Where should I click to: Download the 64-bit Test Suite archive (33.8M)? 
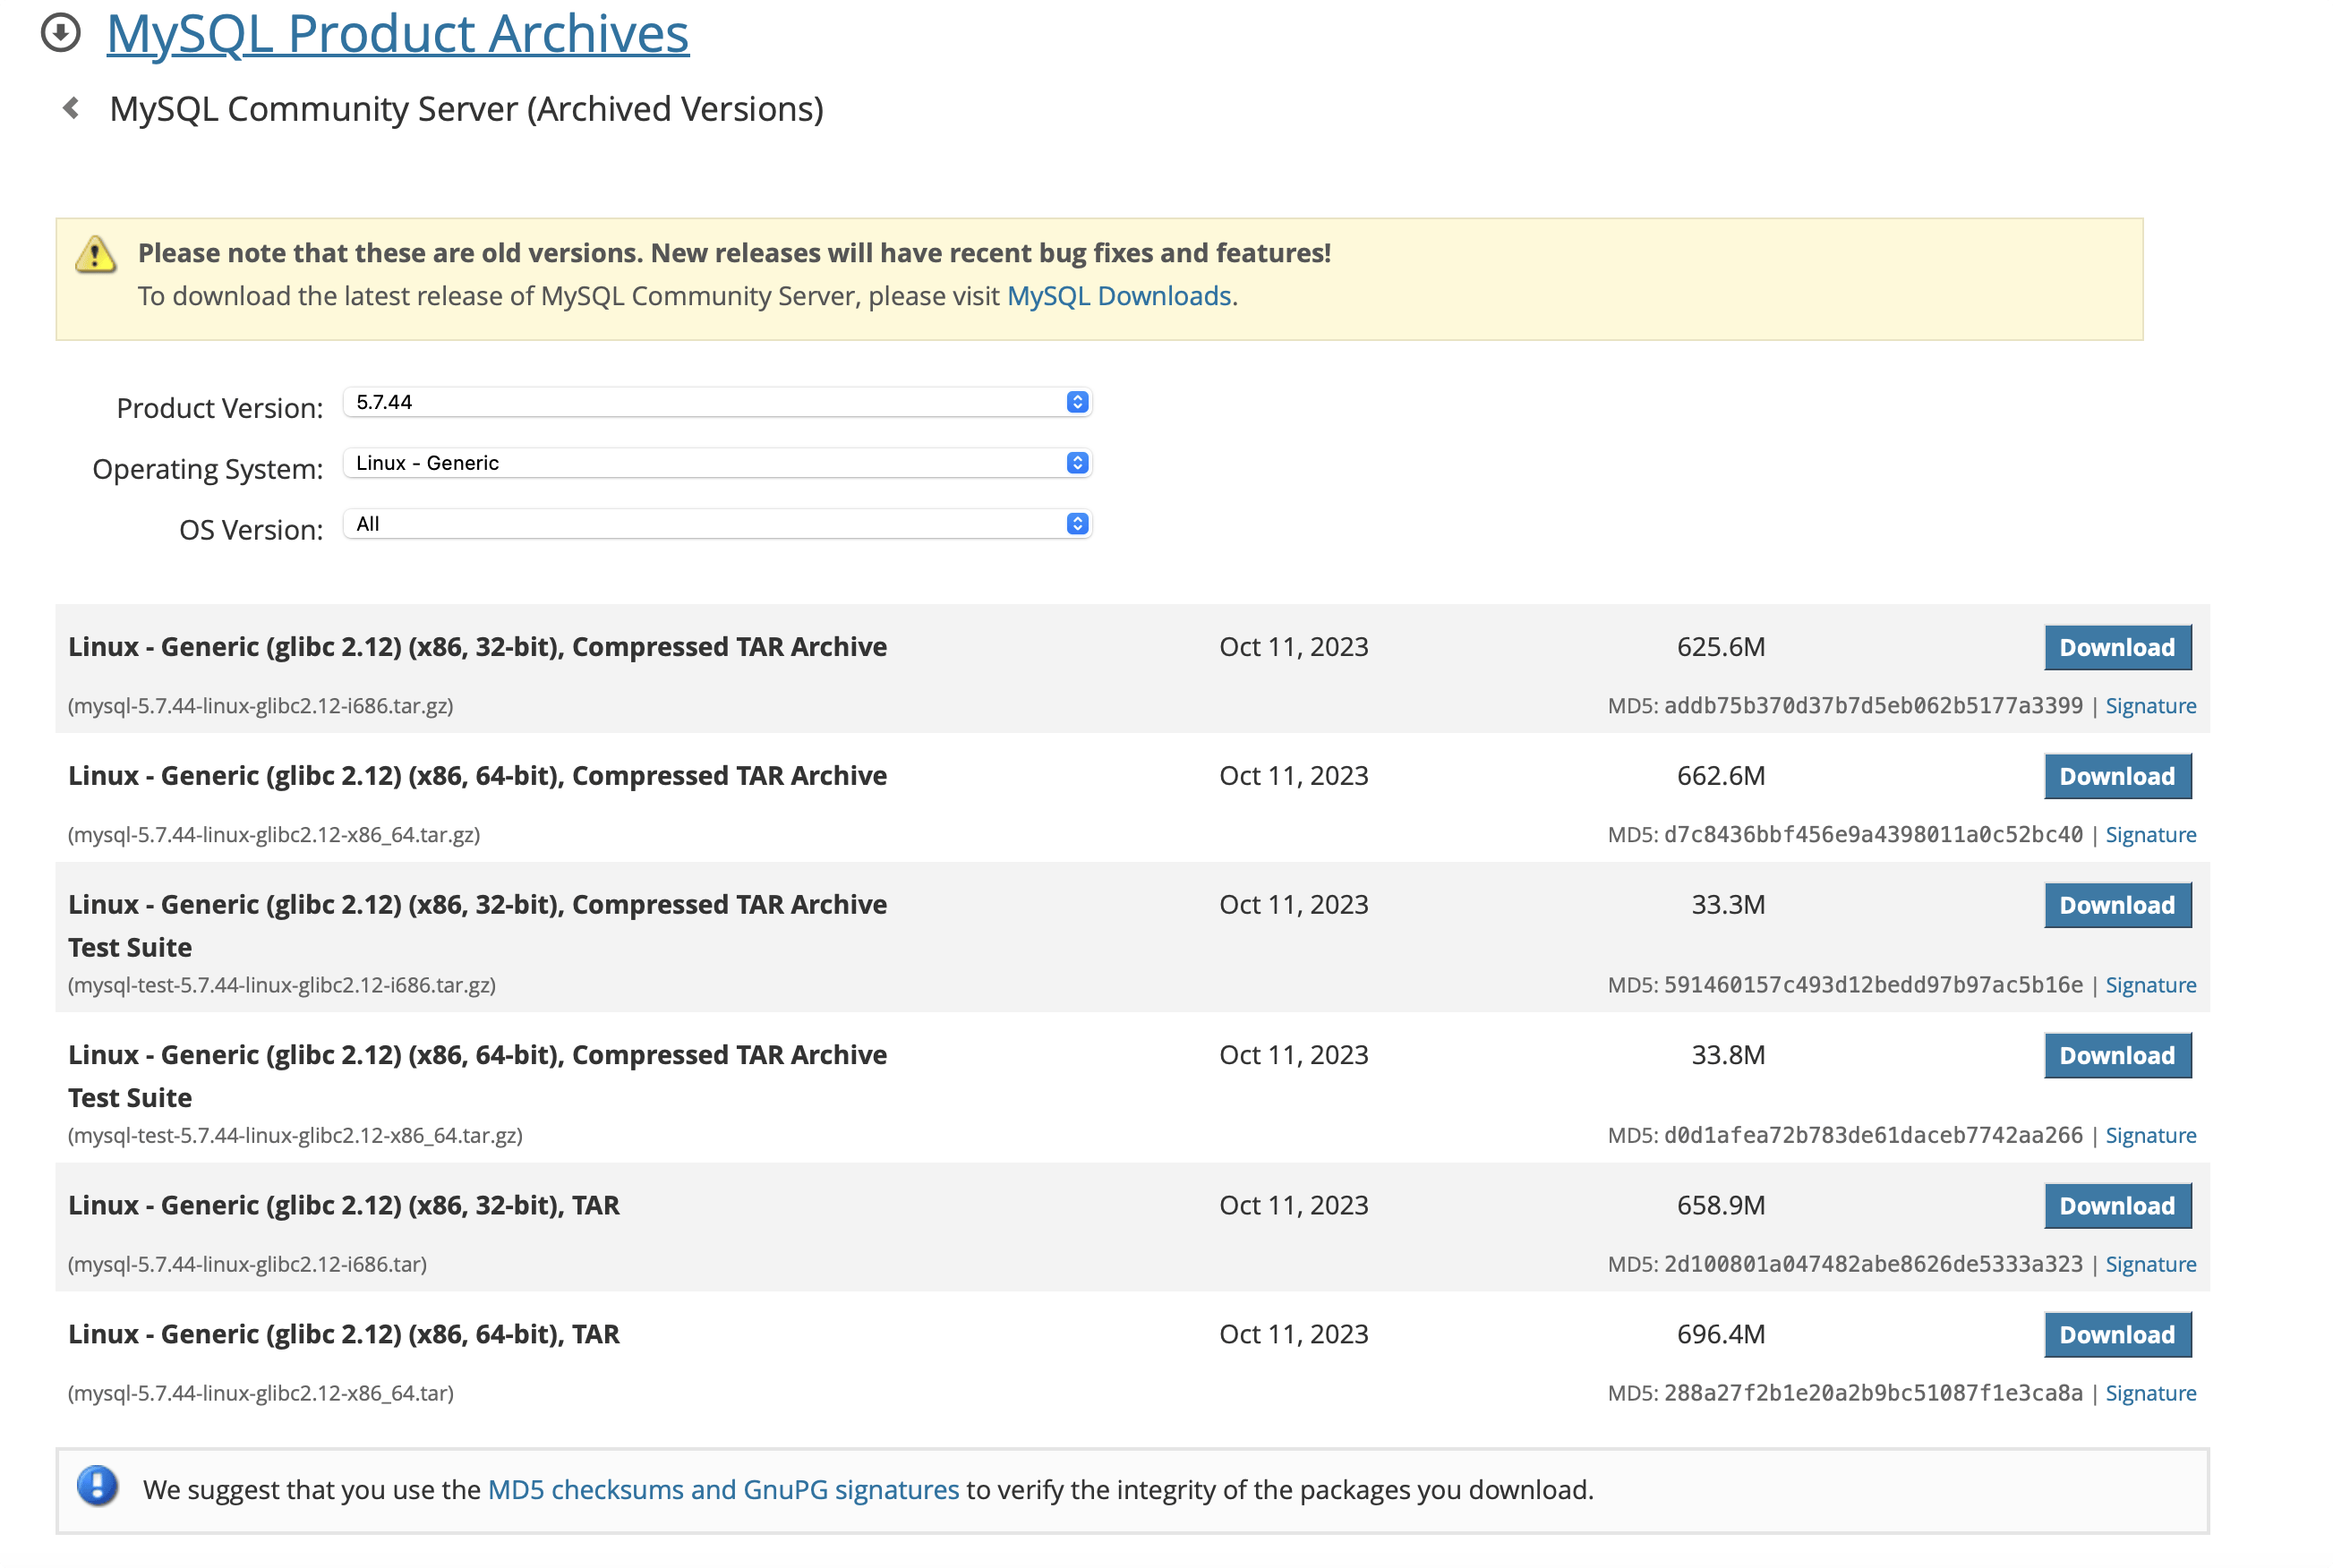click(2118, 1056)
